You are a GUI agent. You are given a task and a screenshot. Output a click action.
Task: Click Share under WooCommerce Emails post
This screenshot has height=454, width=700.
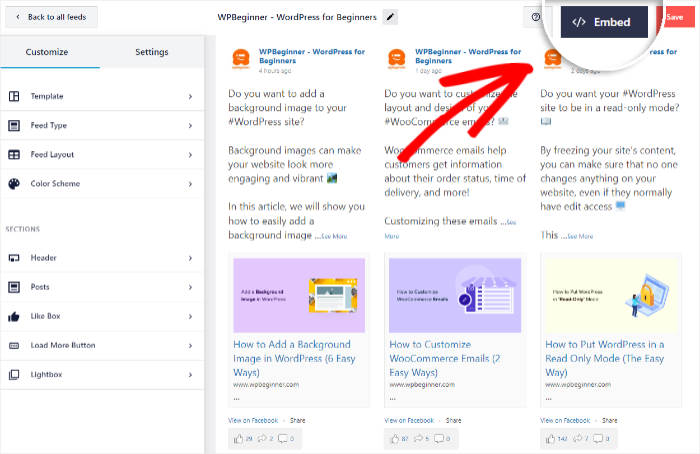[453, 421]
